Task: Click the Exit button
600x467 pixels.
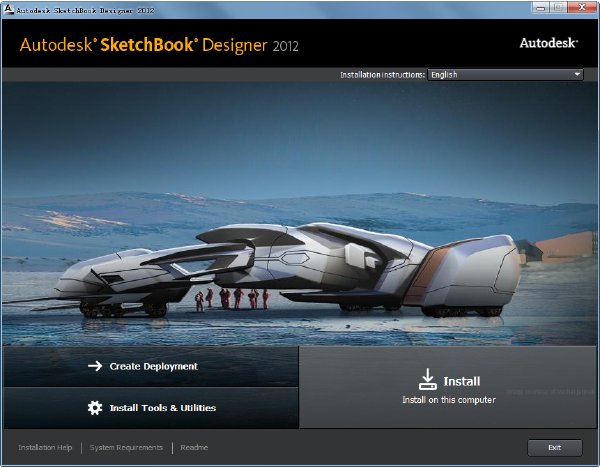Action: (x=555, y=447)
